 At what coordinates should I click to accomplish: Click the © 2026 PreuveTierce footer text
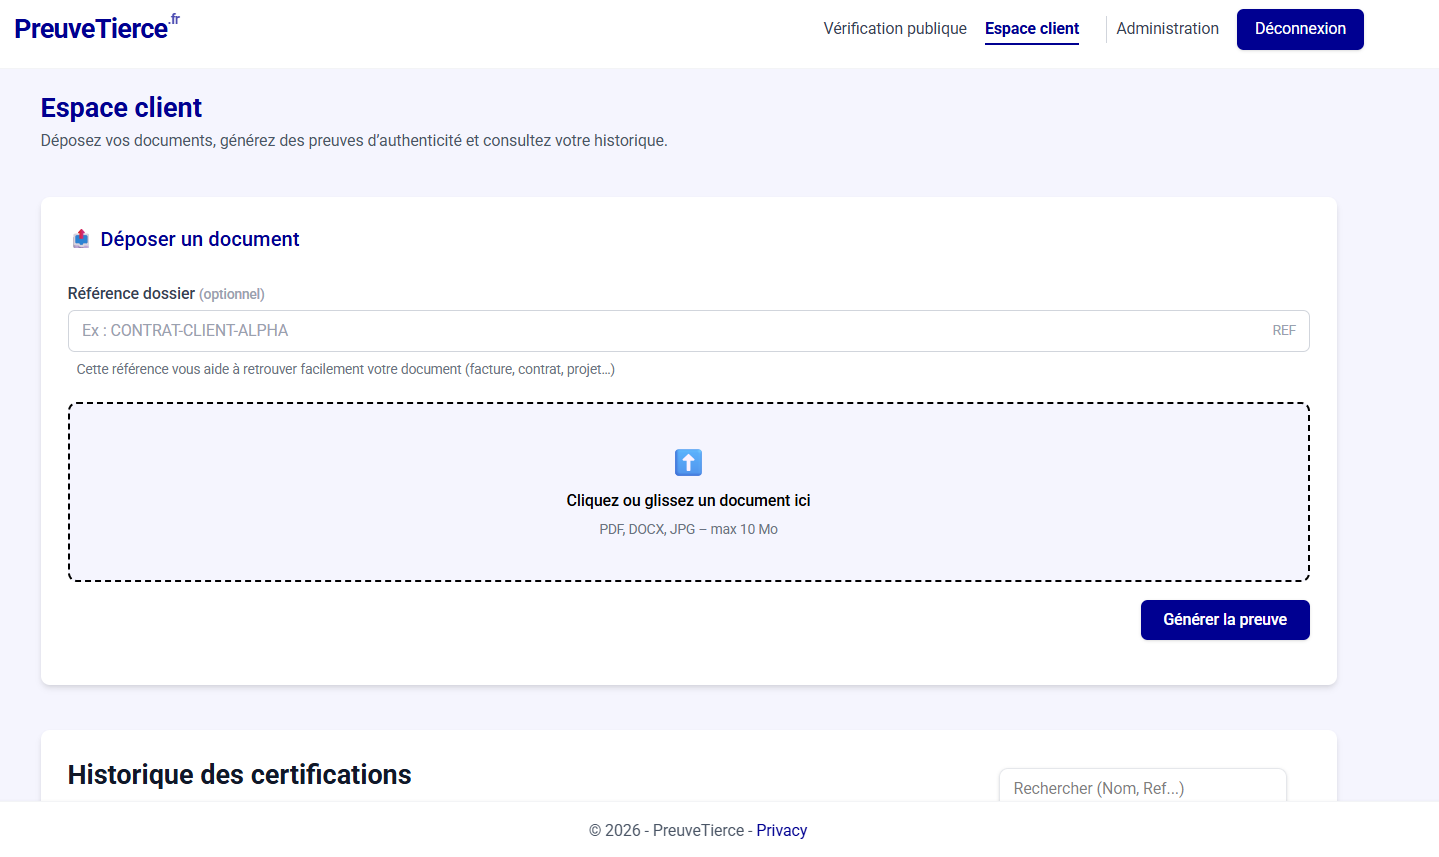[x=665, y=830]
